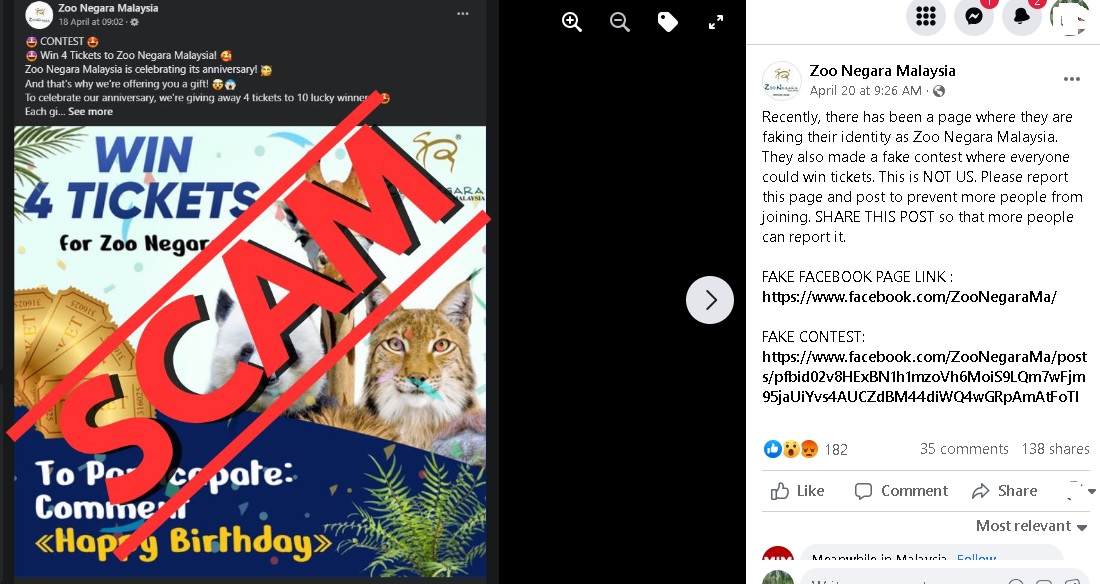The width and height of the screenshot is (1100, 584).
Task: Open Zoo Negara Malaysia profile picture
Action: pos(782,81)
